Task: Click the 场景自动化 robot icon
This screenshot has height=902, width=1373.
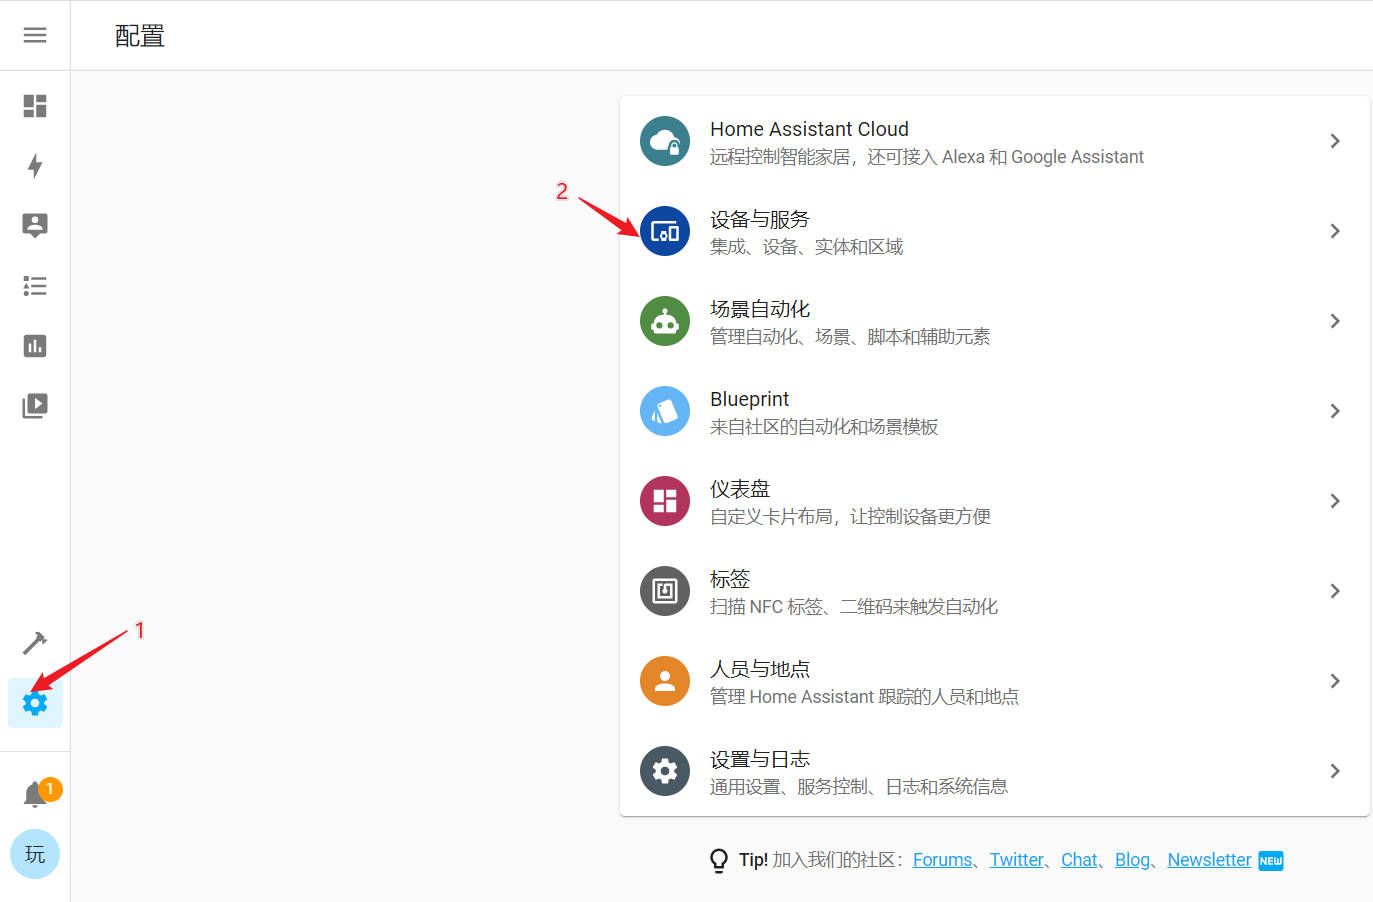Action: pyautogui.click(x=665, y=321)
